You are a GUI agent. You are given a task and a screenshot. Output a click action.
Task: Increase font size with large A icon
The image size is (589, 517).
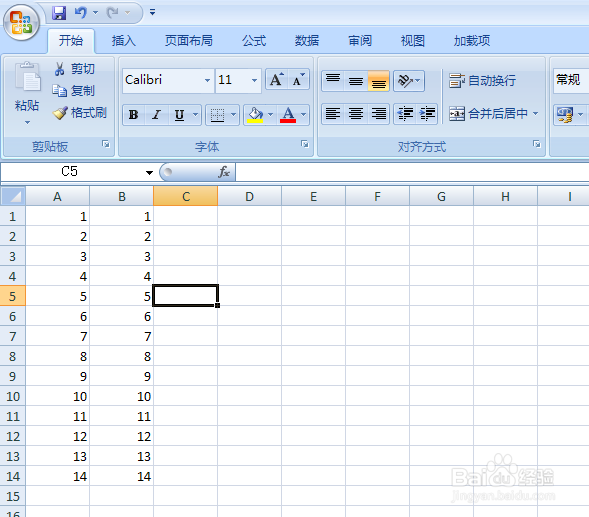(276, 79)
